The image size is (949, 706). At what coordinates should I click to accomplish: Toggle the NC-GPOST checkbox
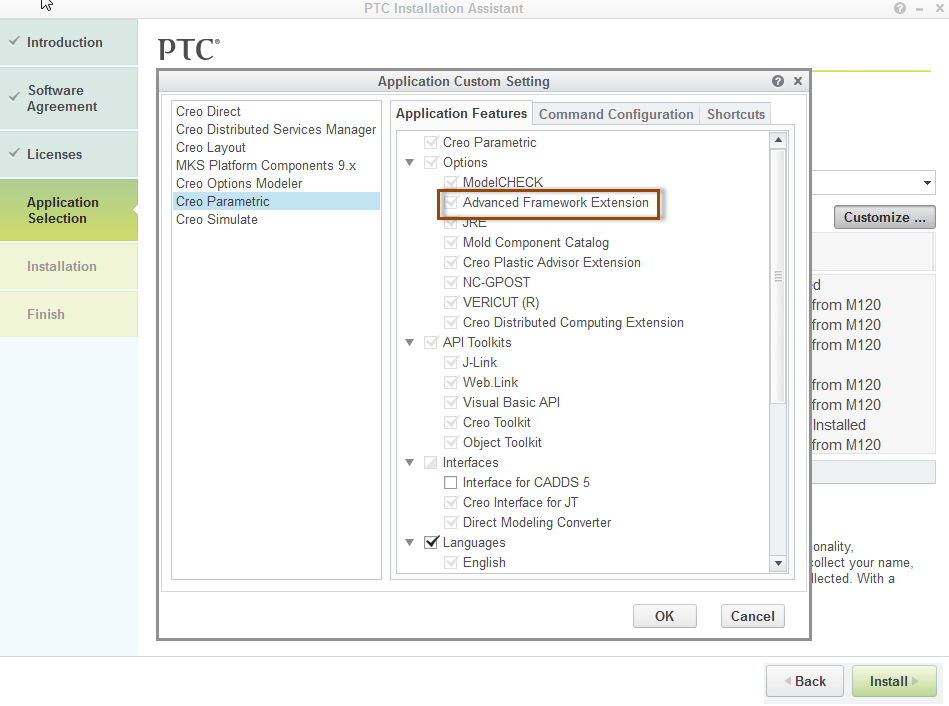pos(450,282)
